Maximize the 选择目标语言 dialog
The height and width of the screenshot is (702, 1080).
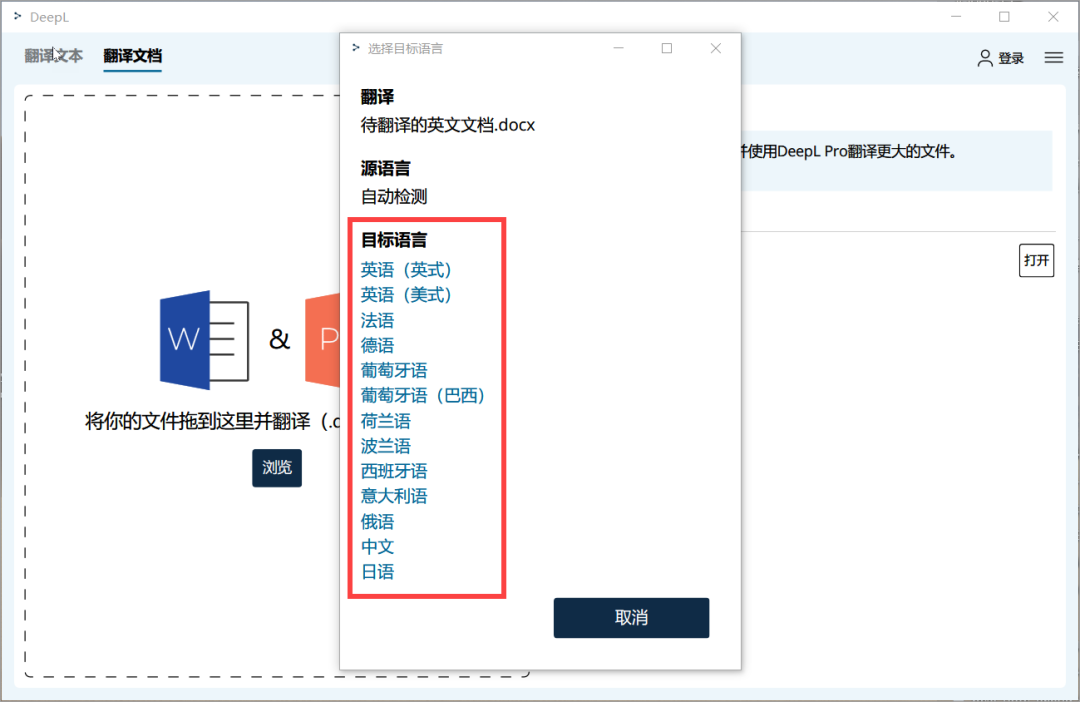click(x=667, y=48)
